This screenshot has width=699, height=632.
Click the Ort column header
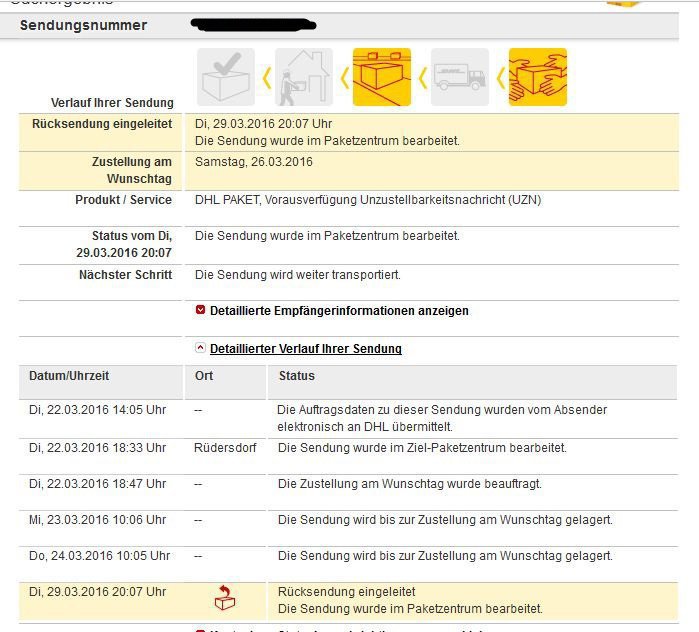[x=203, y=376]
